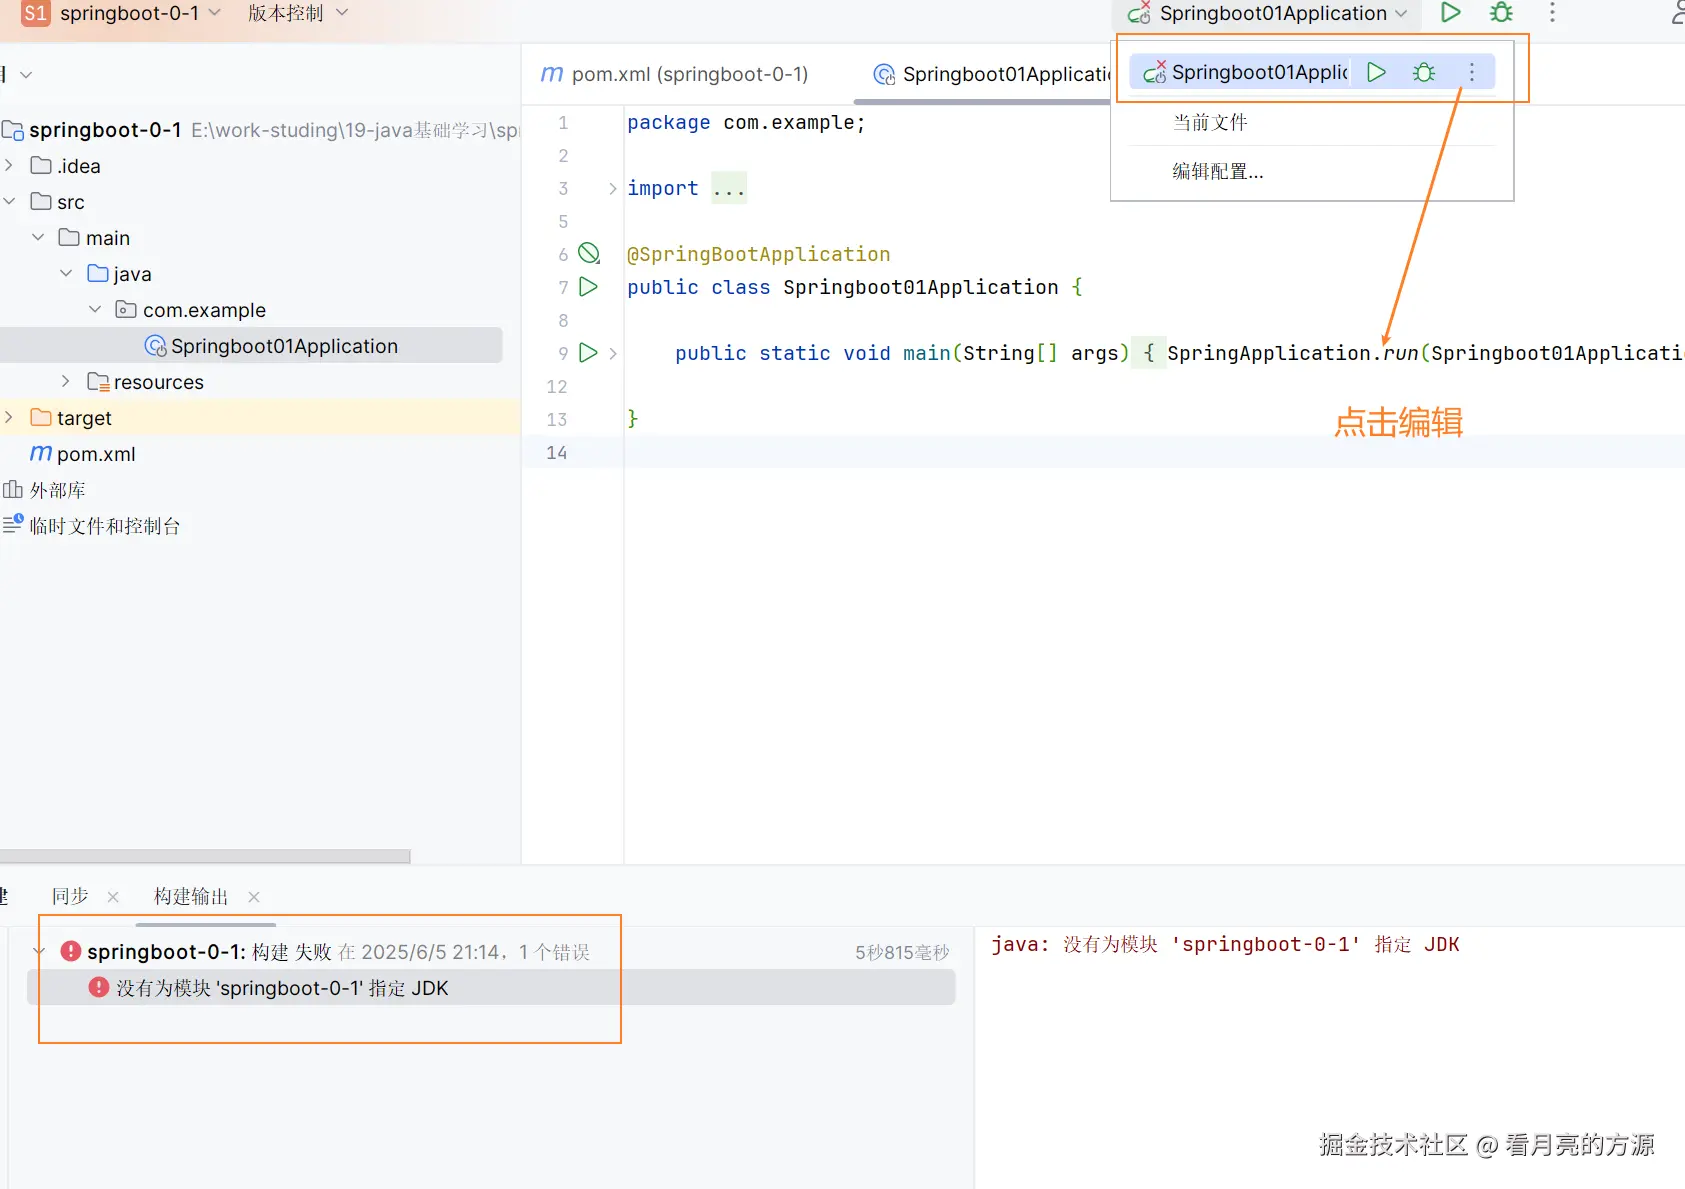
Task: Select the 外部库 node
Action: [x=57, y=490]
